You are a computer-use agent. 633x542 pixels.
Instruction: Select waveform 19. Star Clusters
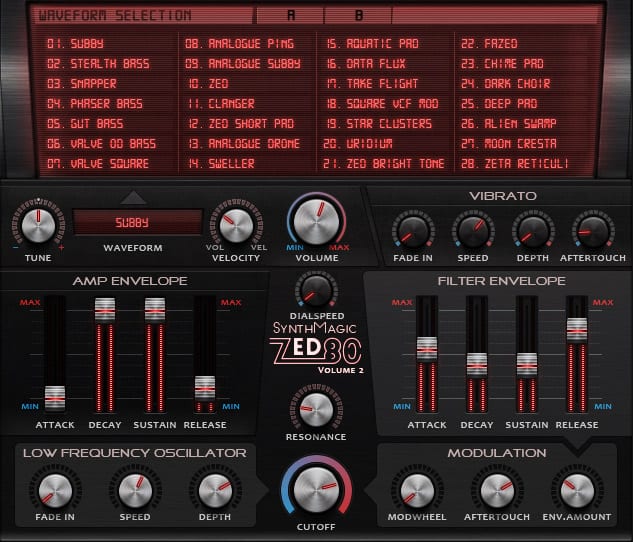[x=379, y=123]
